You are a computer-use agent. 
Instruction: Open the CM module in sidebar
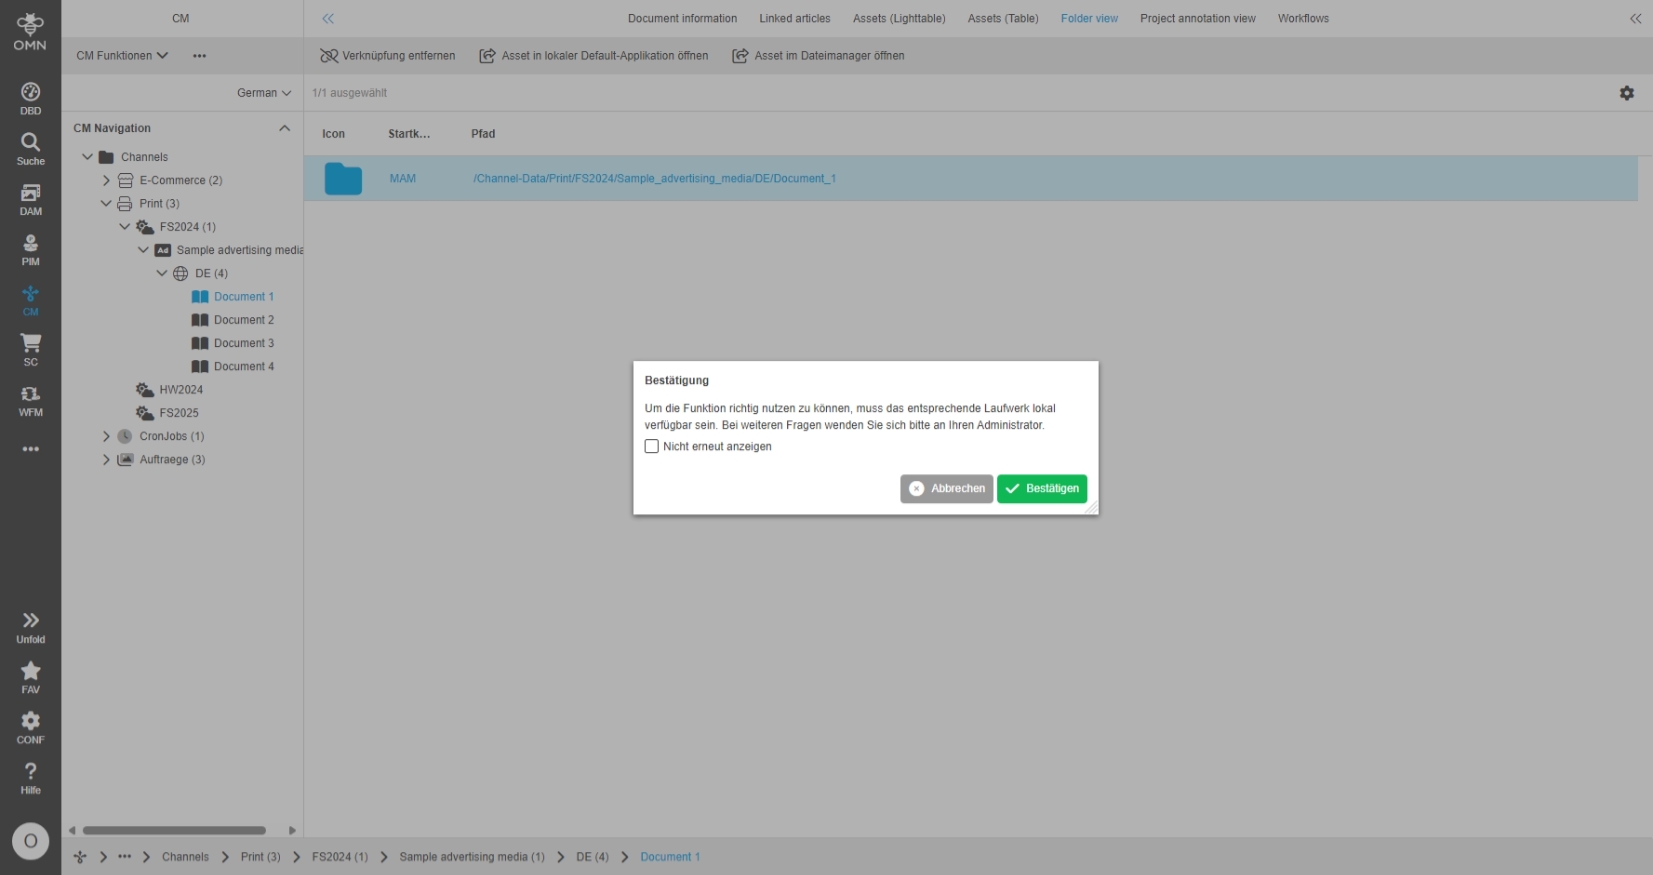coord(30,300)
